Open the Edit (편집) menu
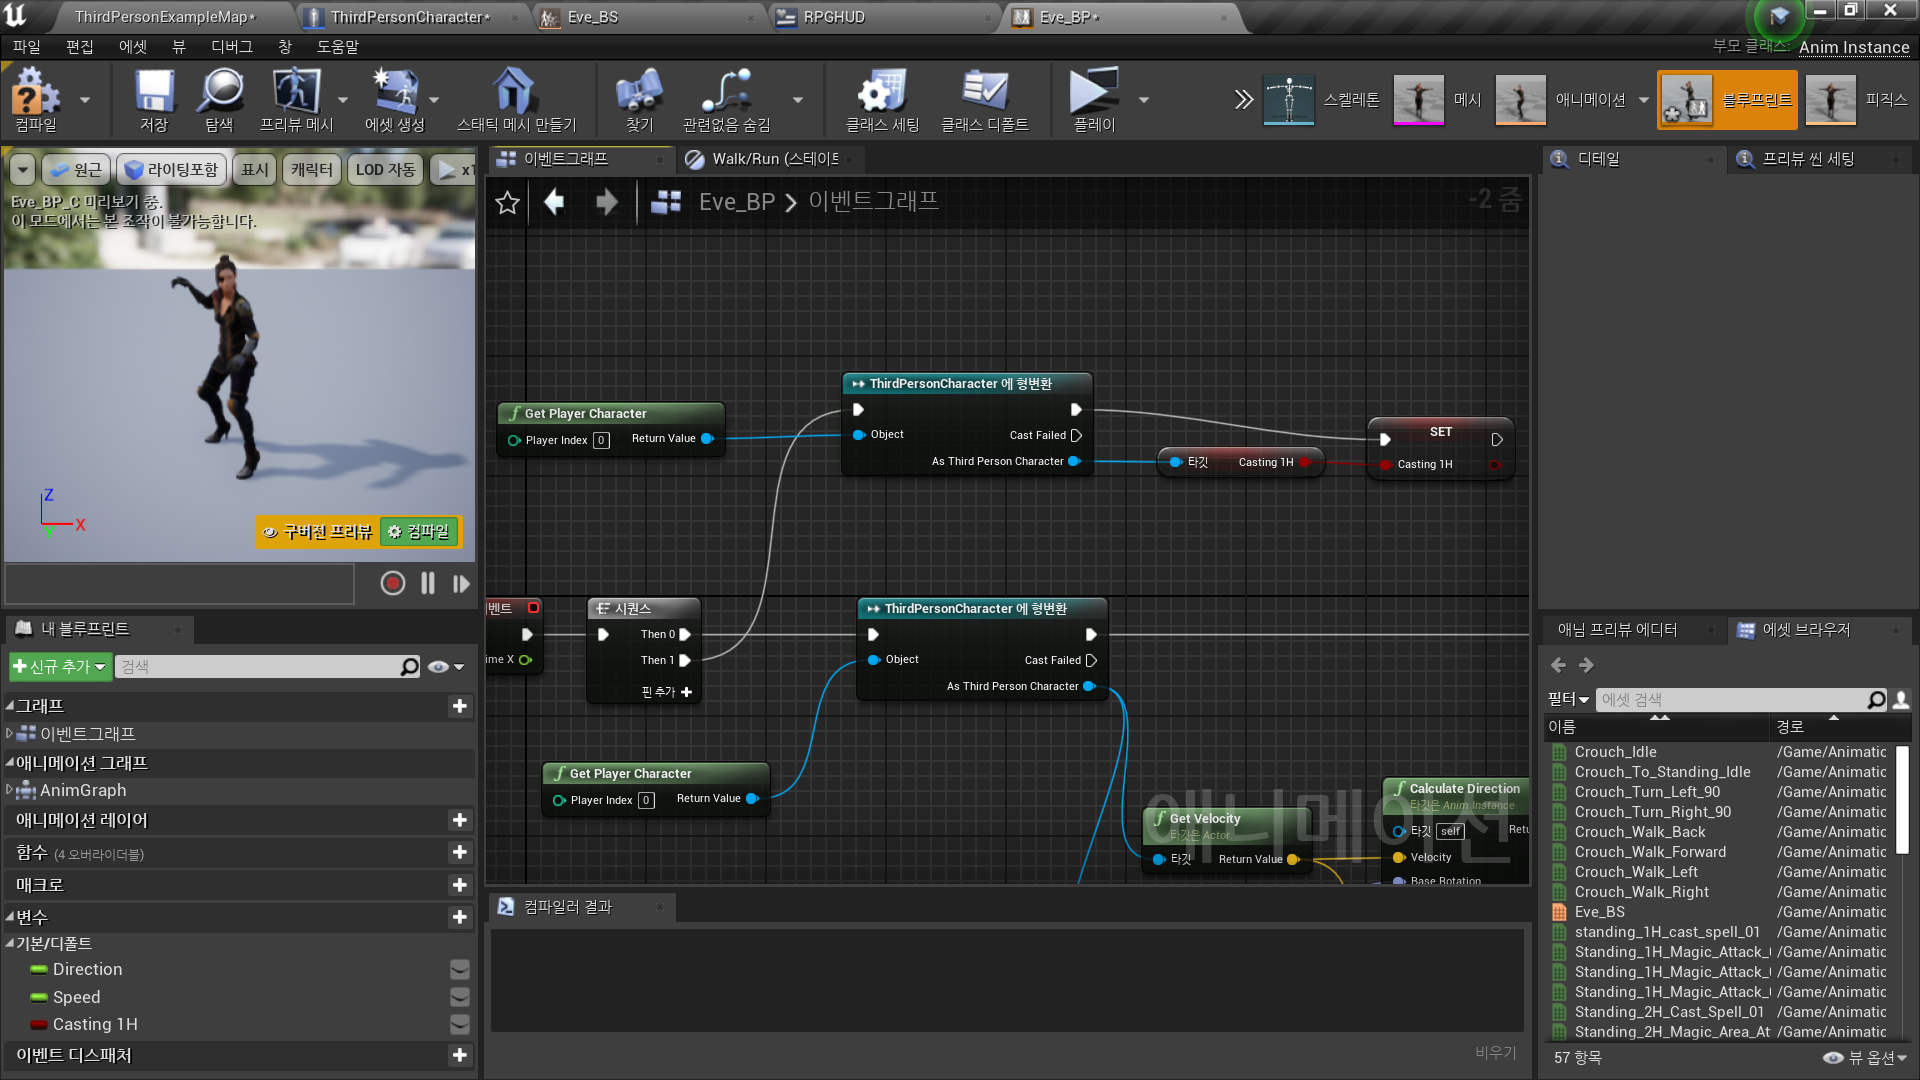Viewport: 1920px width, 1080px height. [x=79, y=47]
